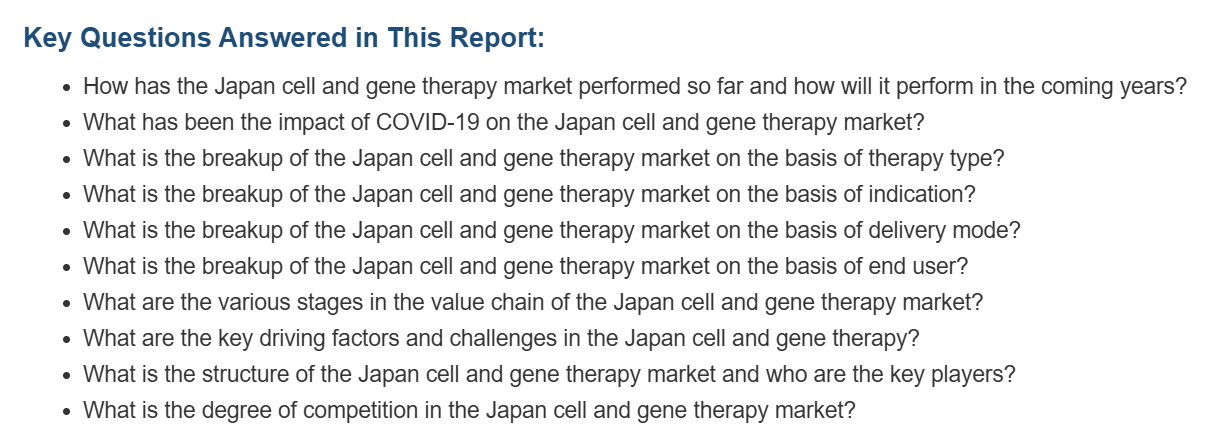Image resolution: width=1207 pixels, height=448 pixels.
Task: Click the bullet dot beside the indication question
Action: 66,196
